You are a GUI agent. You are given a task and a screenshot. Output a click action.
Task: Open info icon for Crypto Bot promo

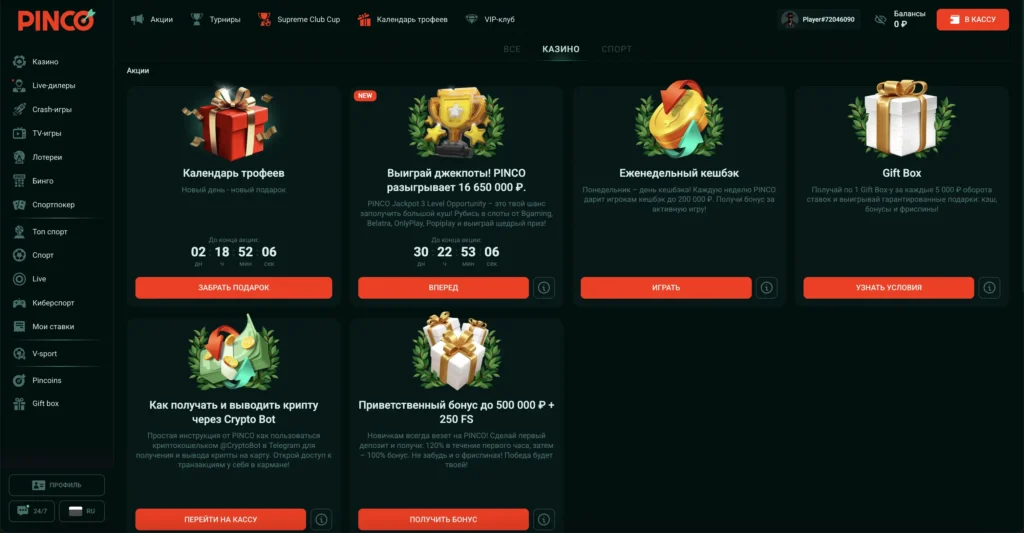(x=321, y=519)
